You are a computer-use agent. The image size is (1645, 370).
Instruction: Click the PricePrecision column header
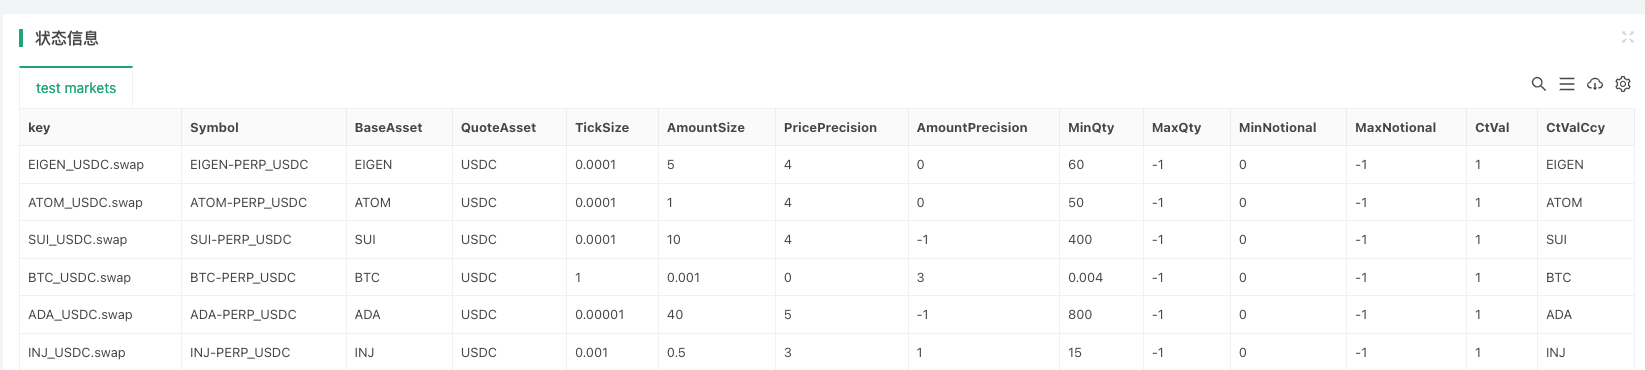click(x=830, y=127)
